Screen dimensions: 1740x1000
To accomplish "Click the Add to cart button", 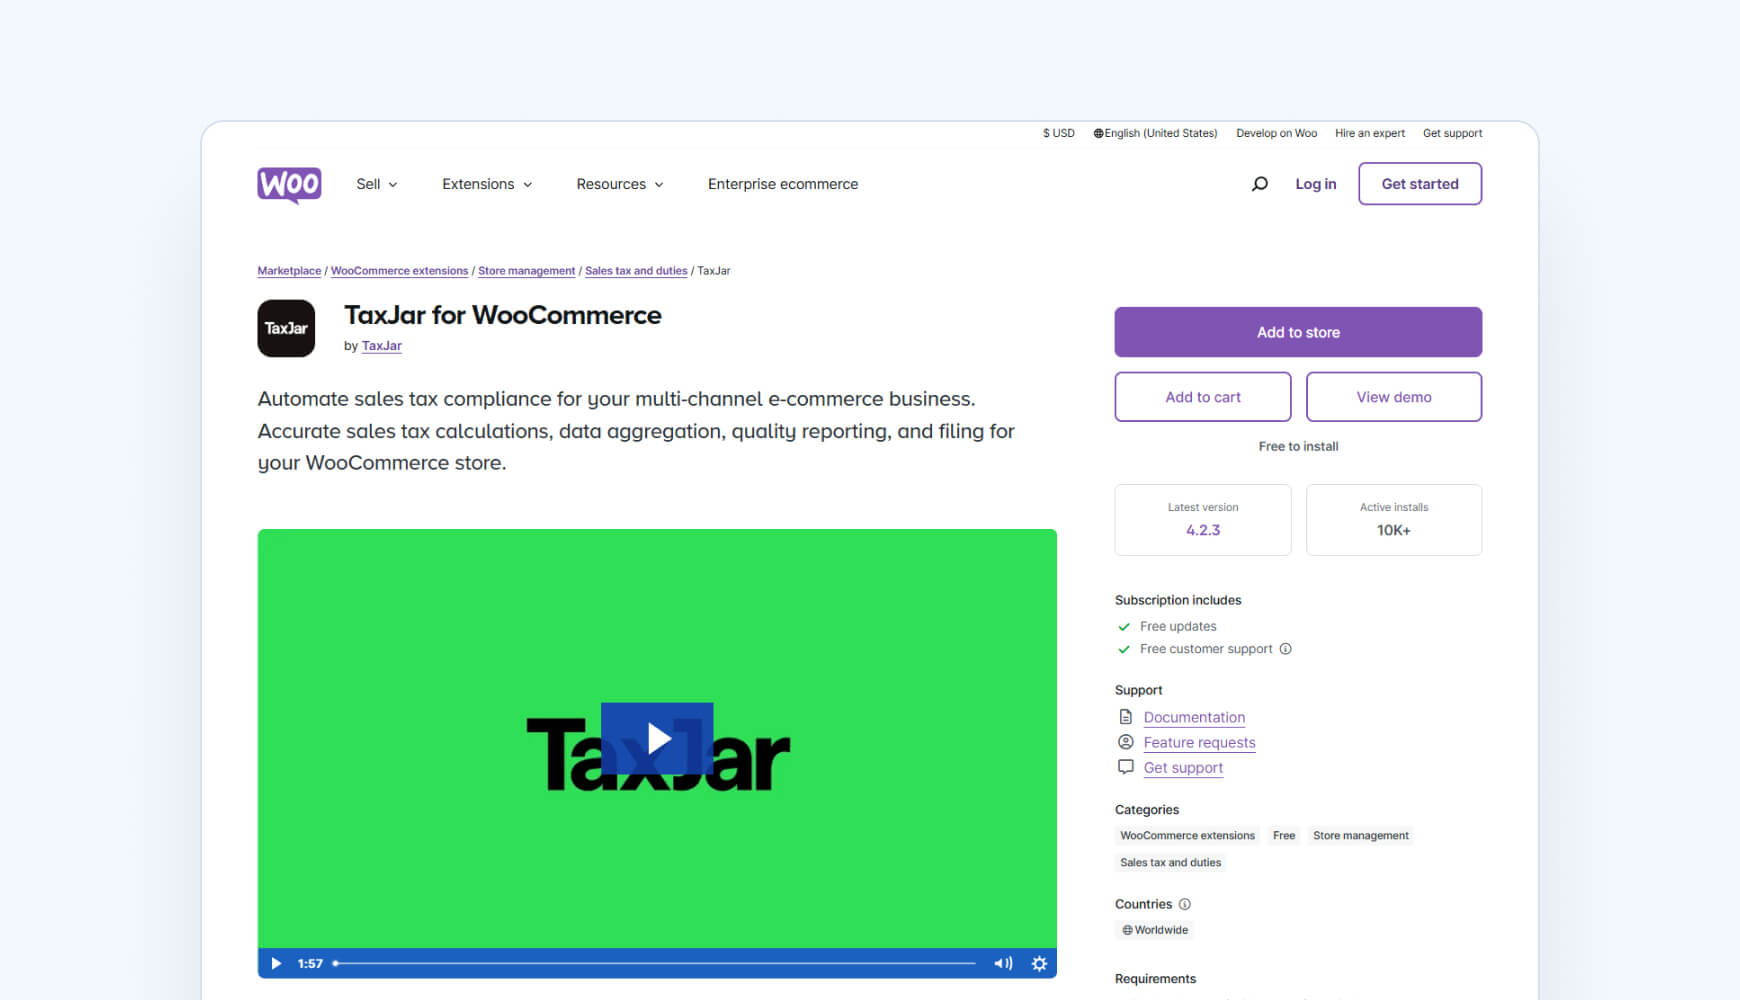I will (x=1203, y=397).
